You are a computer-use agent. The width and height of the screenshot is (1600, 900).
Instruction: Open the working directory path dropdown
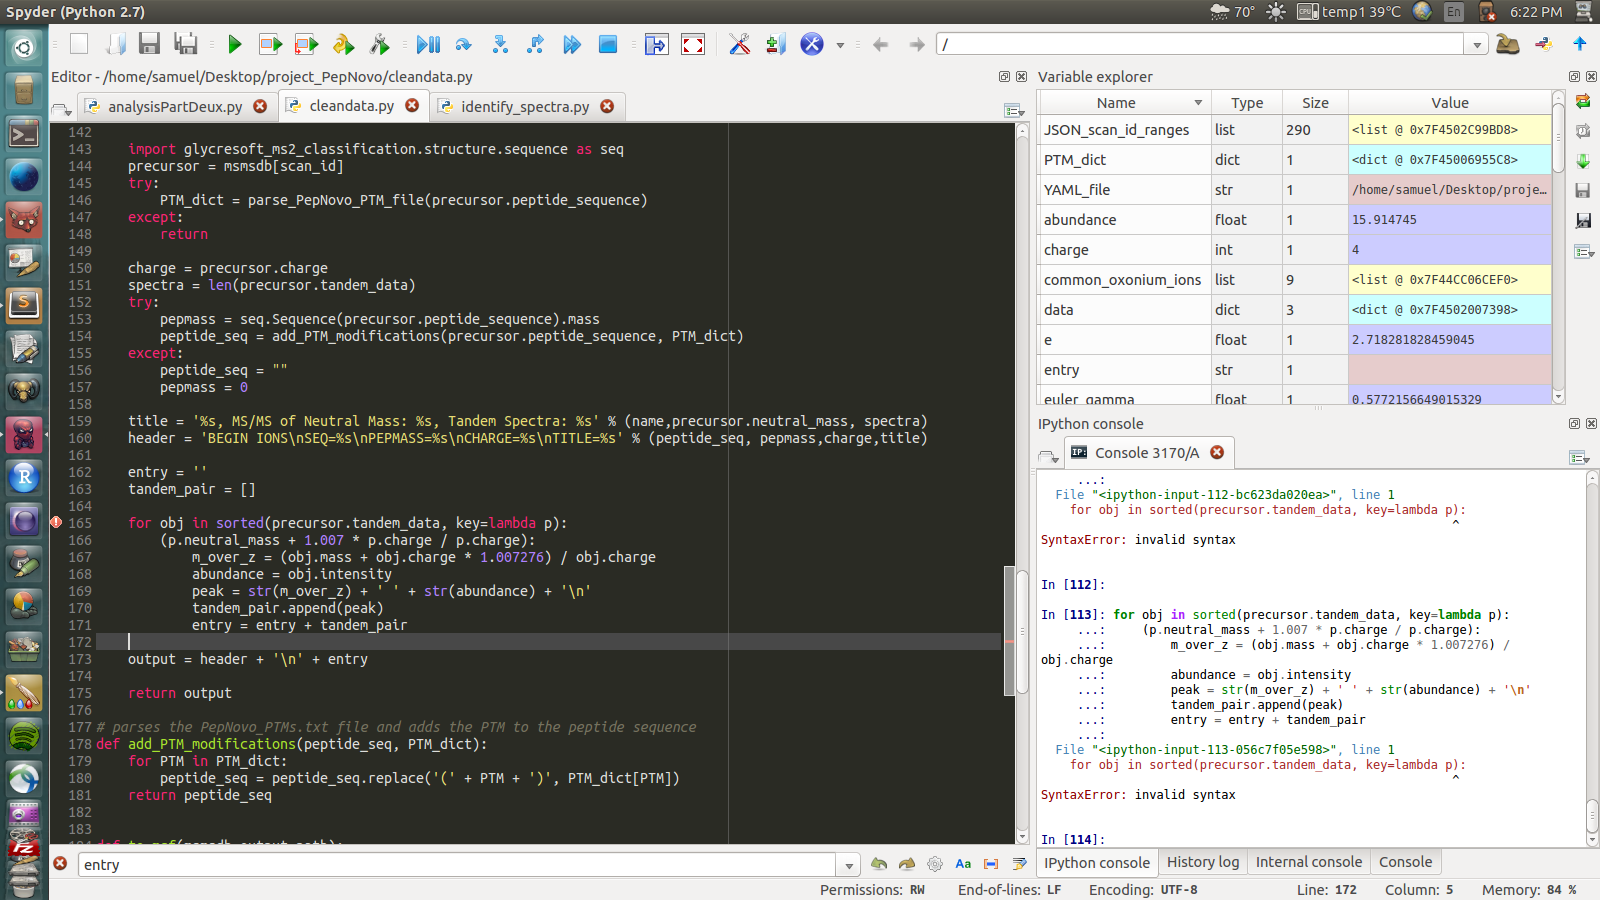1477,44
